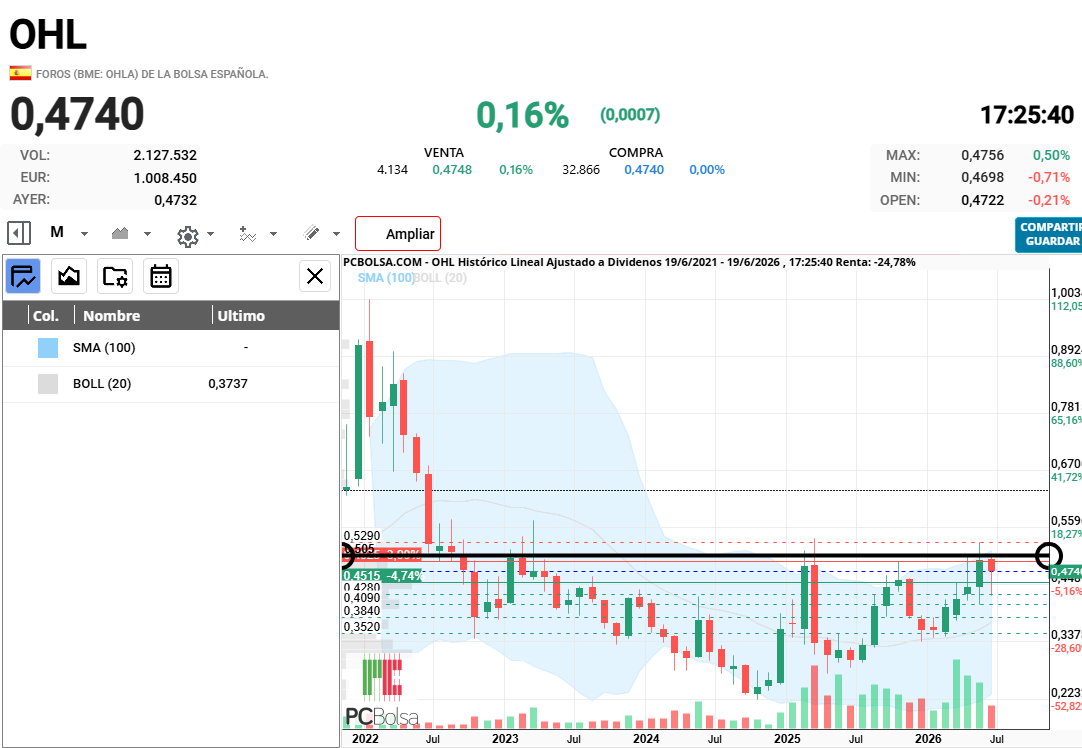Close the indicators side panel
1082x748 pixels.
tap(315, 276)
